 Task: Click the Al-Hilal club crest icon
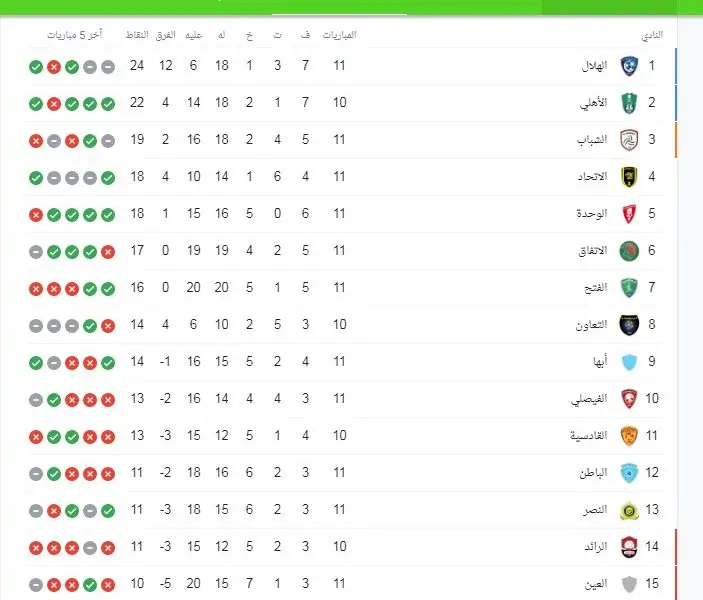(x=629, y=66)
